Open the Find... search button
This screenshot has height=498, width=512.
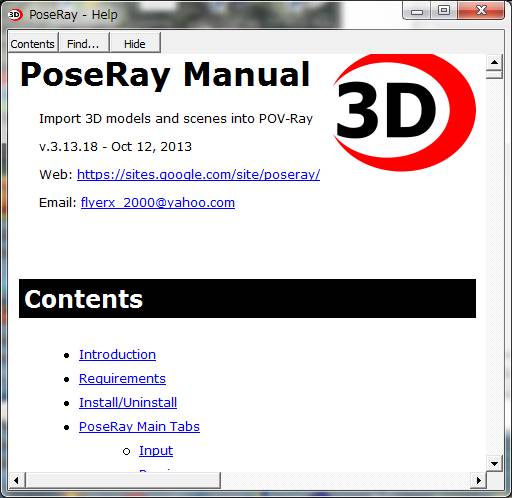(x=84, y=43)
